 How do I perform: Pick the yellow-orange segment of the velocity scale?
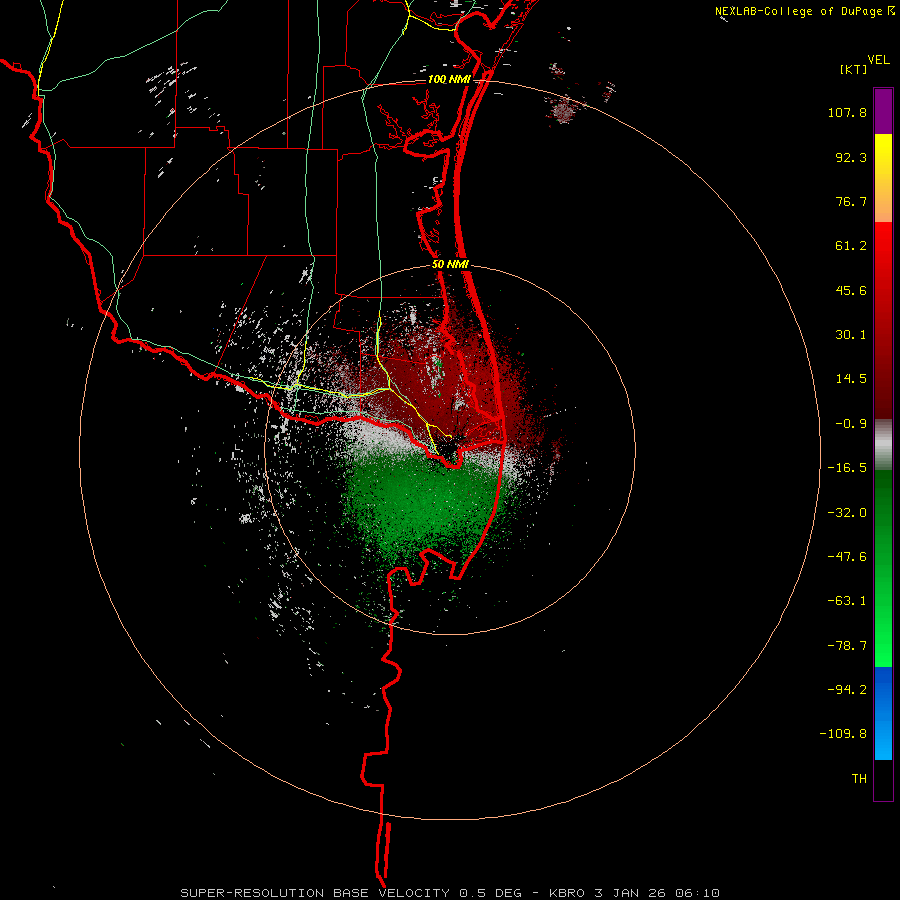(x=883, y=178)
